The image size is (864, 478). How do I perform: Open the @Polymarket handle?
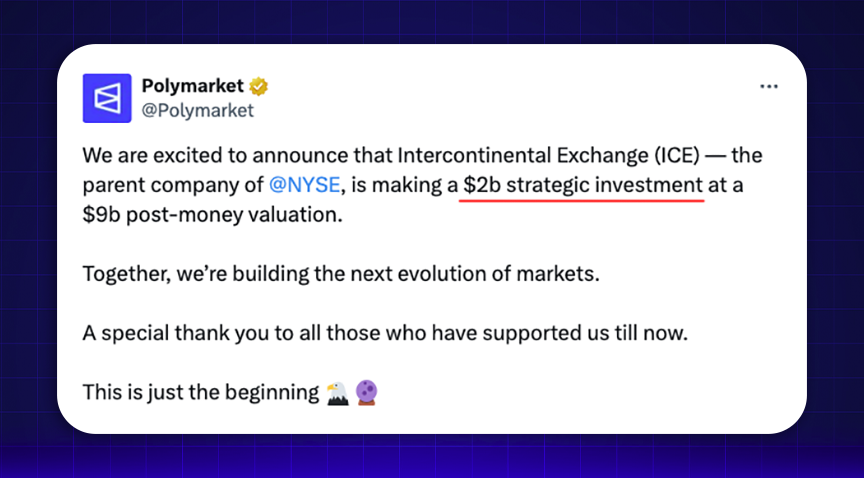197,110
